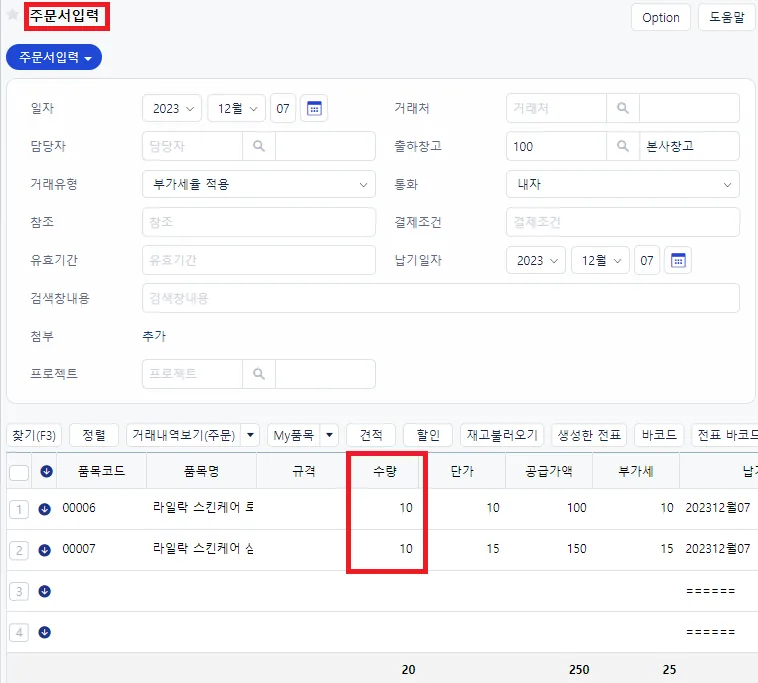This screenshot has height=683, width=758.
Task: Open the 통화 내자 dropdown
Action: click(x=623, y=184)
